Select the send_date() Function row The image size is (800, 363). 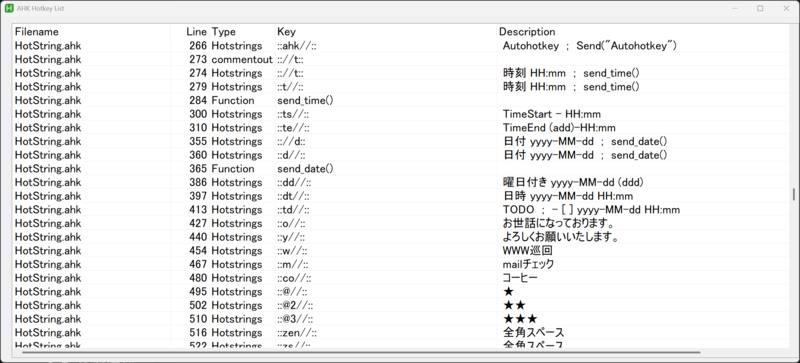pos(401,168)
